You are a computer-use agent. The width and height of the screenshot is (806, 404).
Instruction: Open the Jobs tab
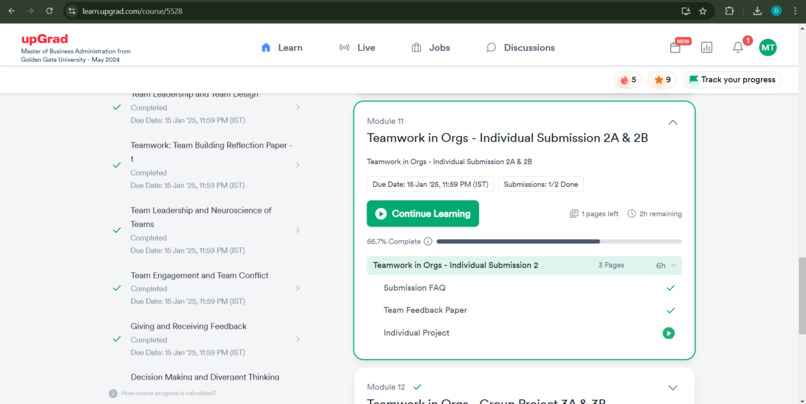431,48
